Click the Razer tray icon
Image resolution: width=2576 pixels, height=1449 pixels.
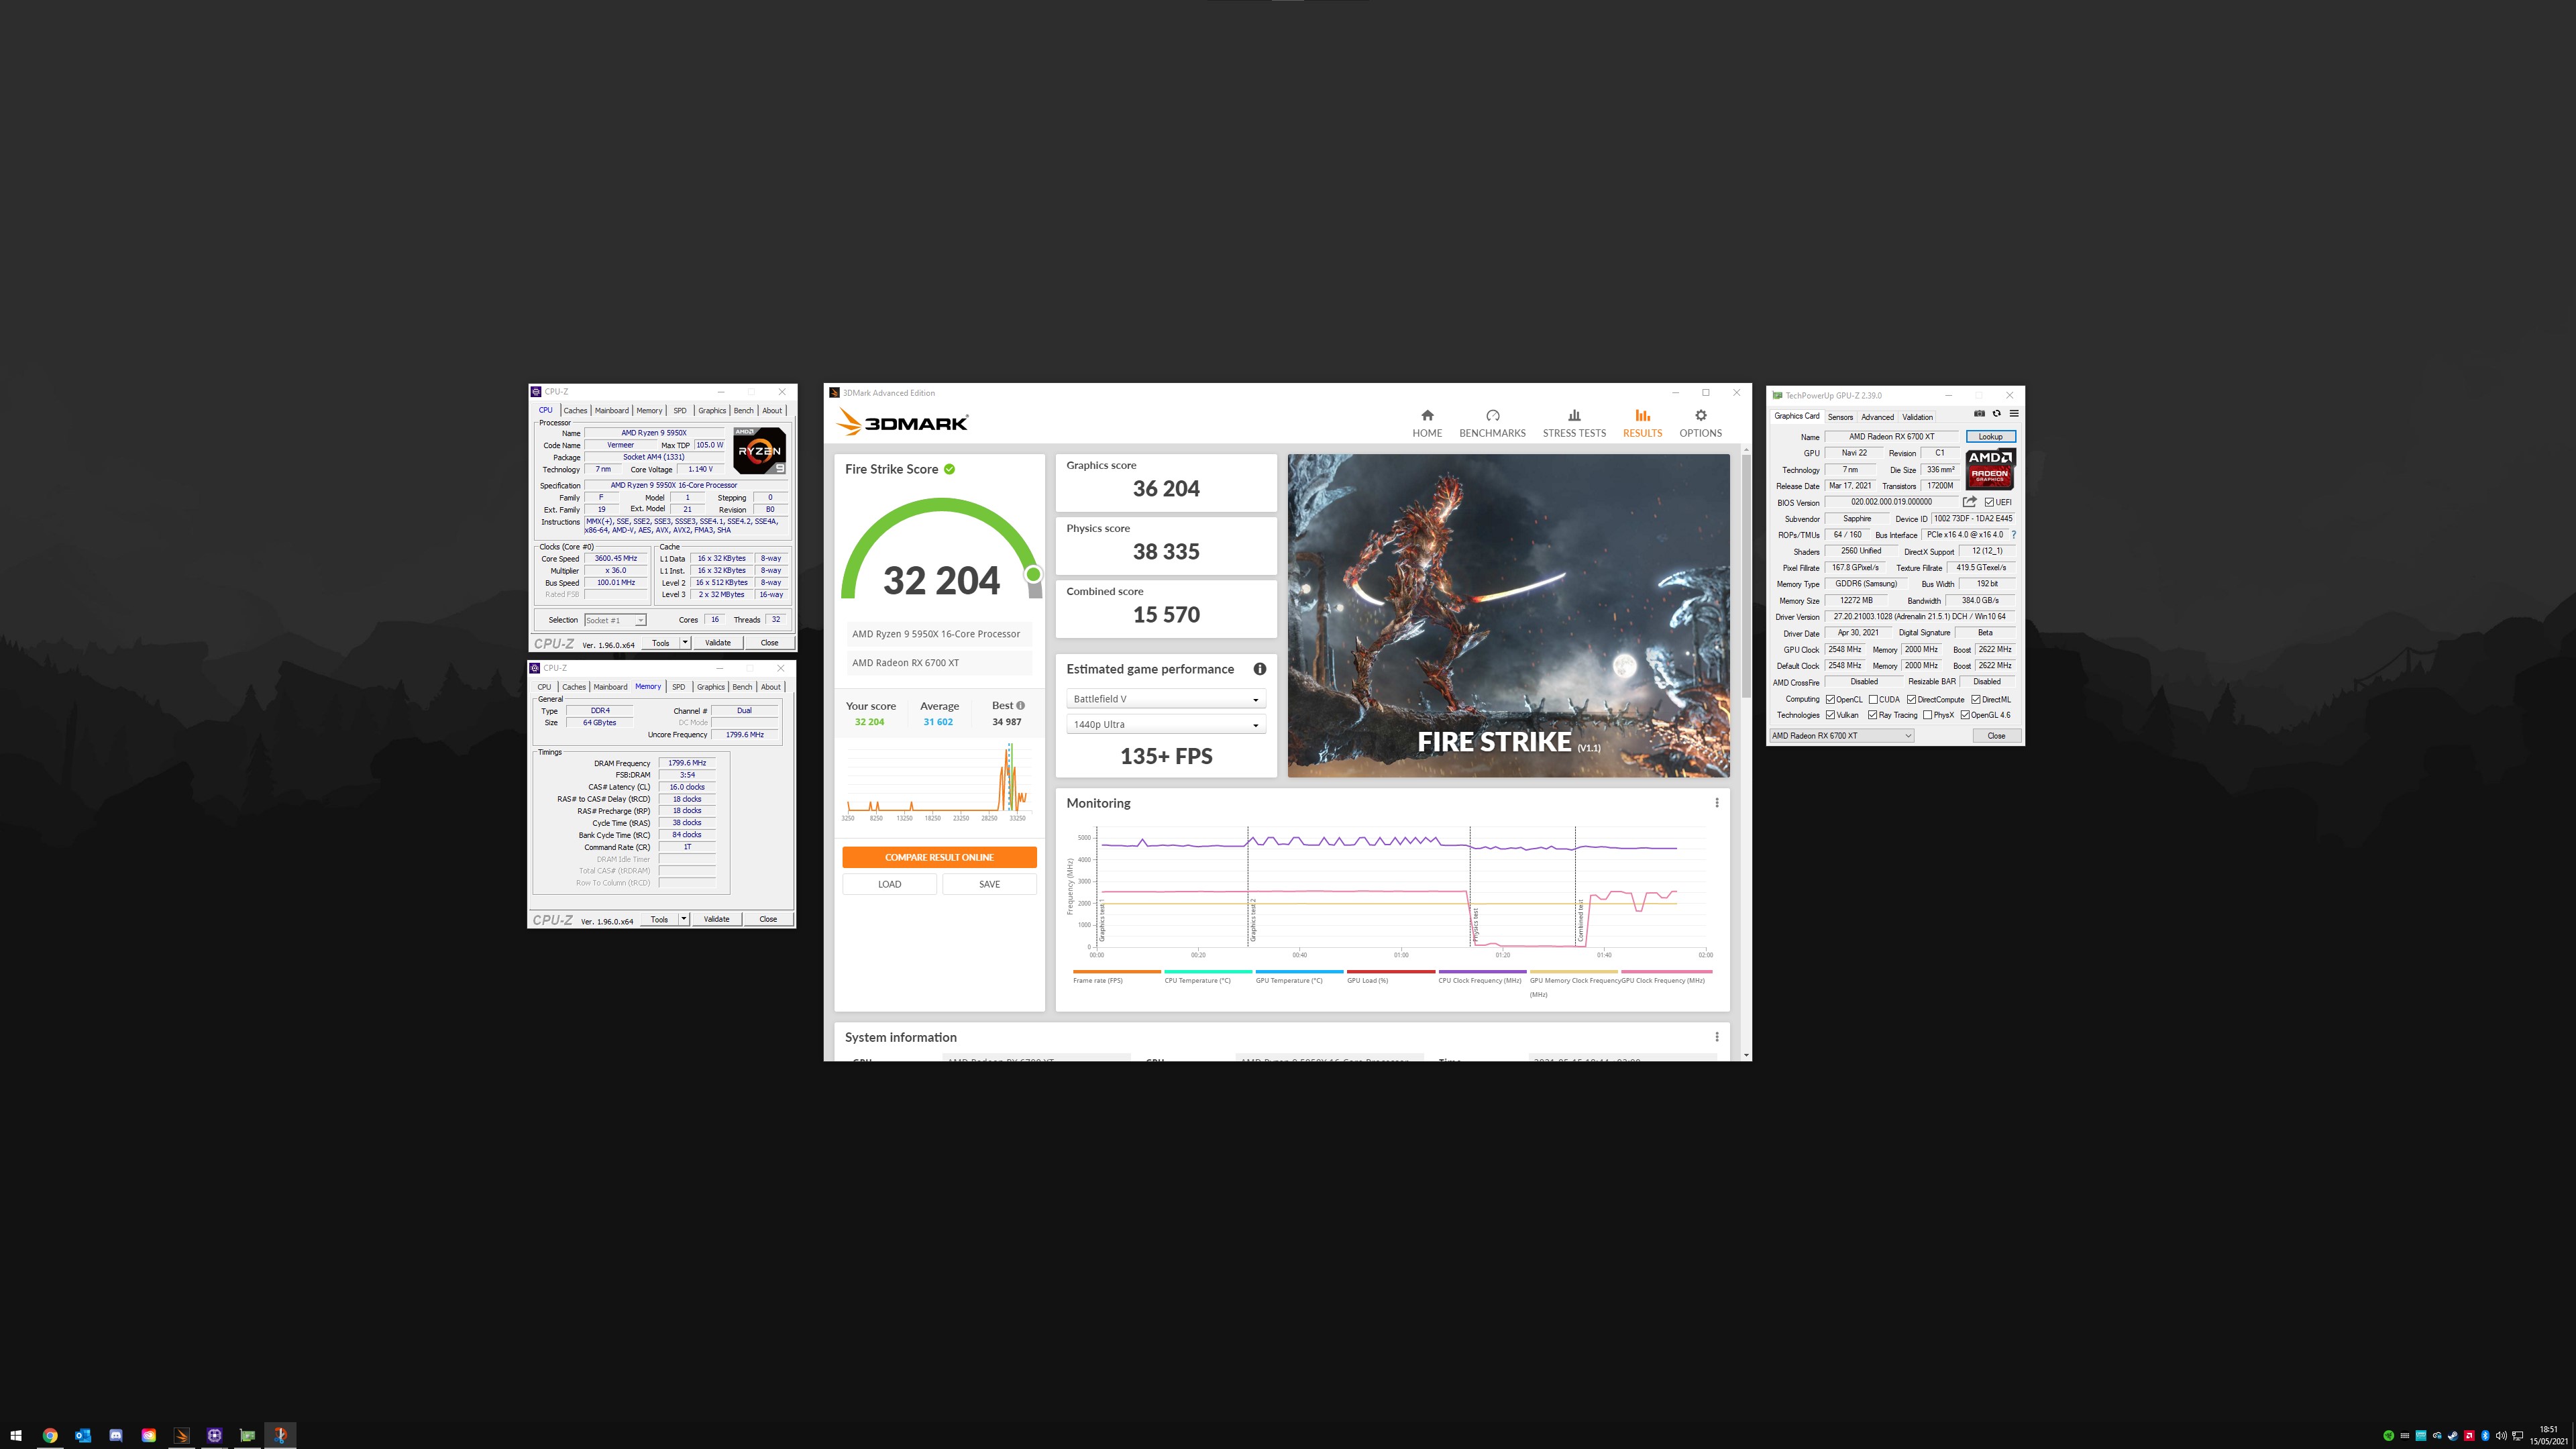(2389, 1436)
